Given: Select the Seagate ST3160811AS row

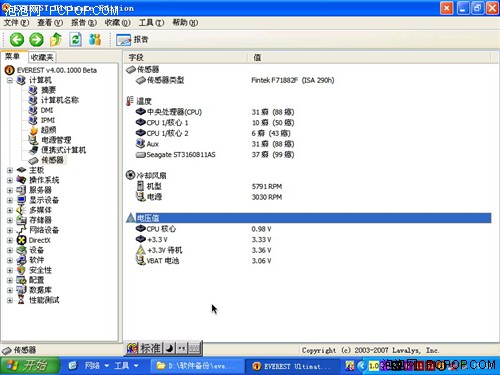Looking at the screenshot, I should pos(308,155).
